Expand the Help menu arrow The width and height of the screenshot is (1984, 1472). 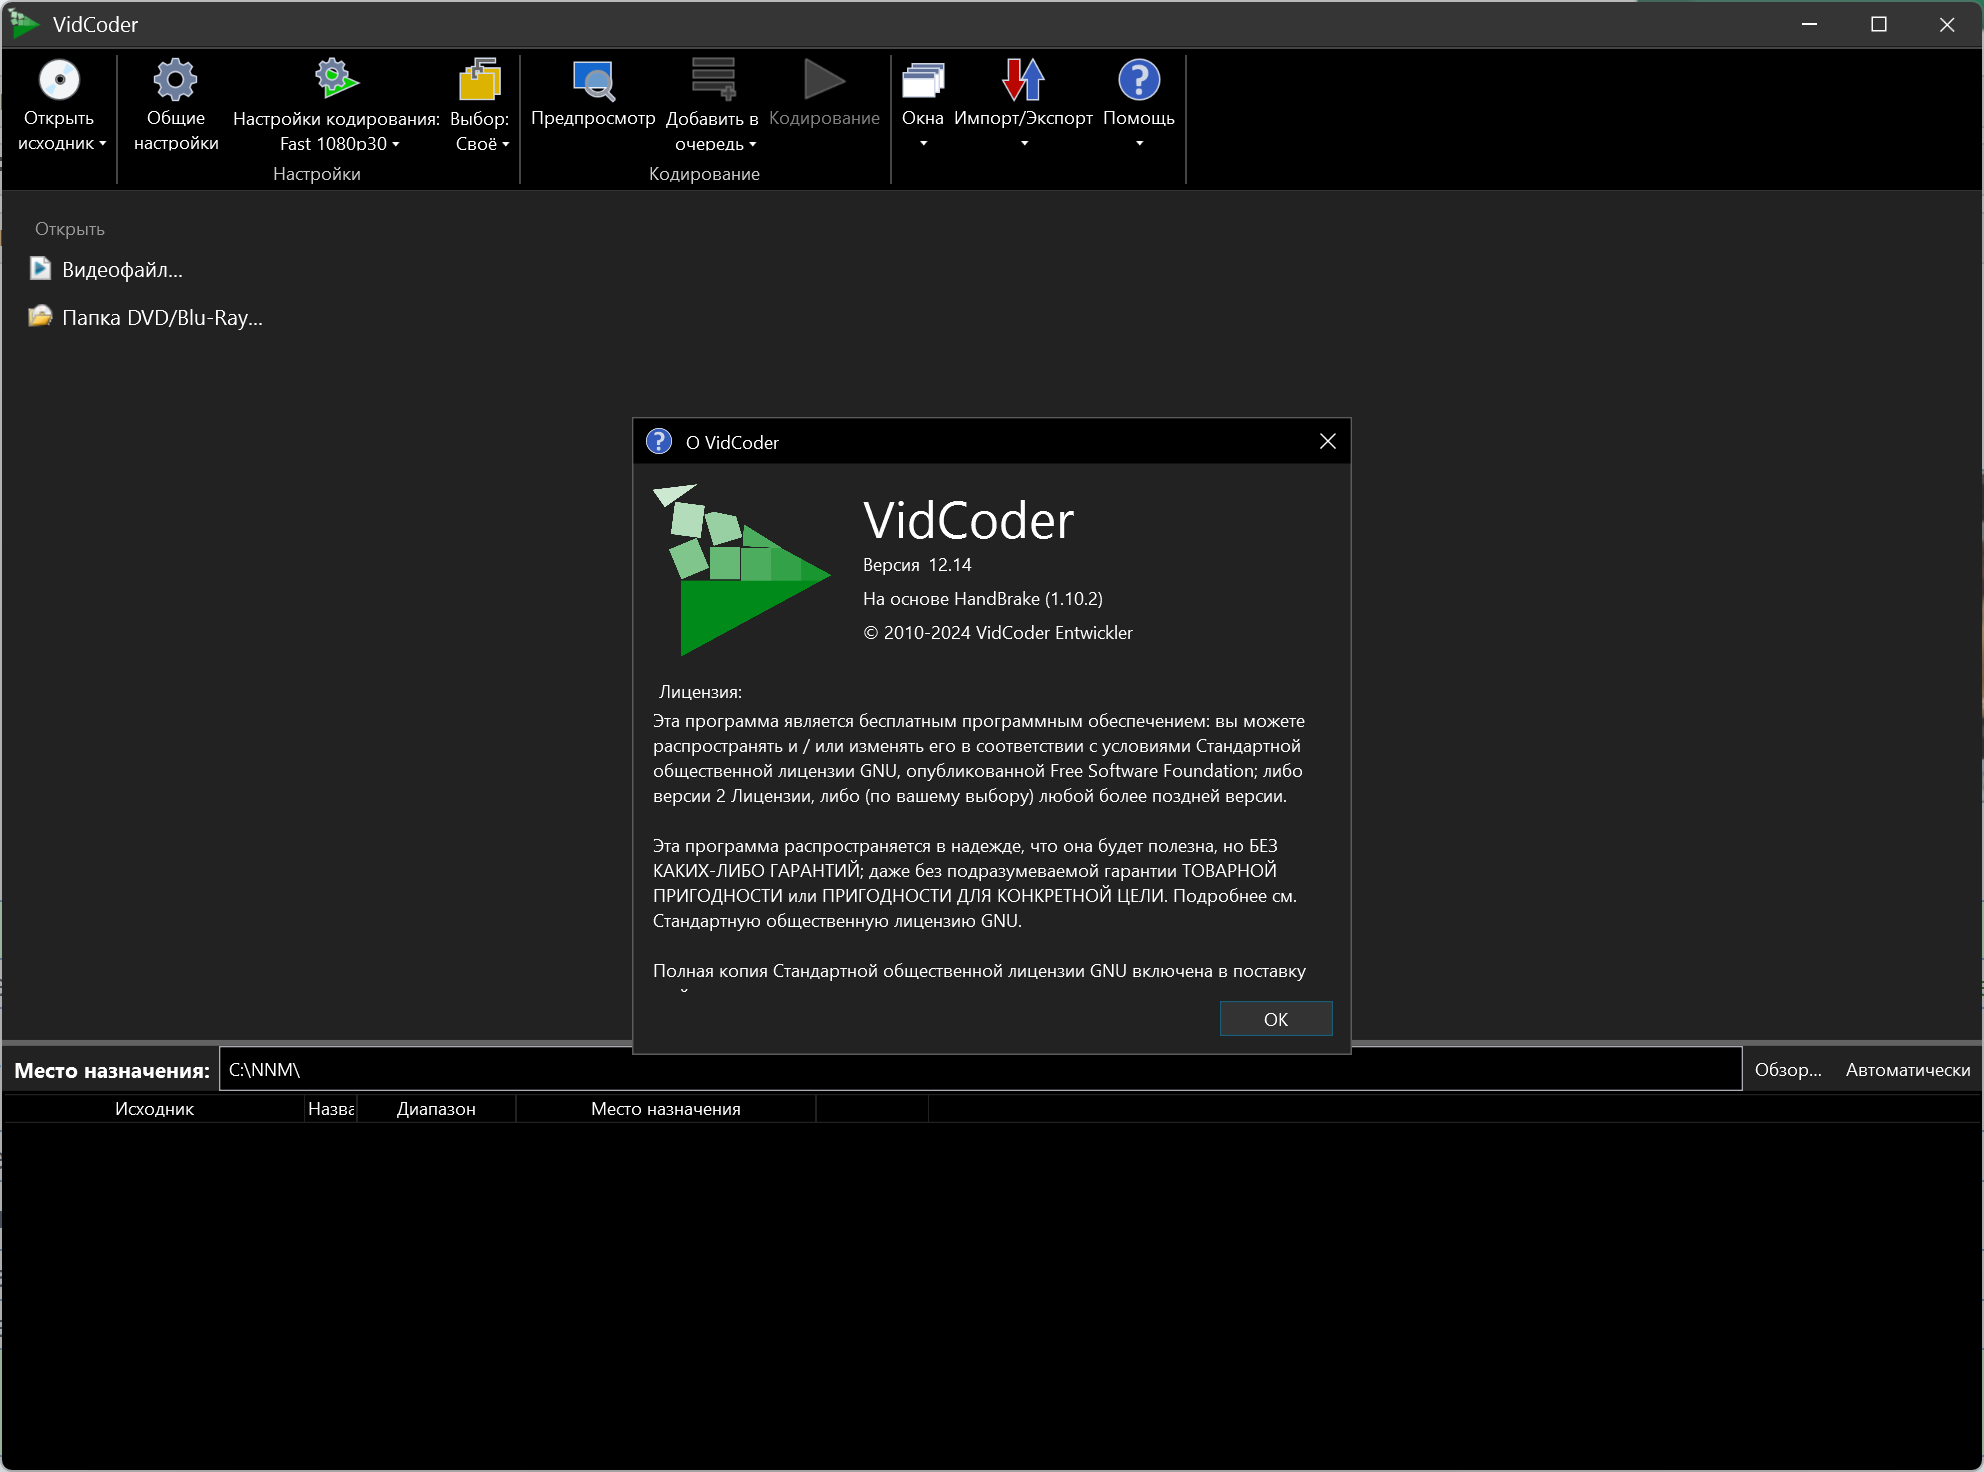pos(1139,144)
